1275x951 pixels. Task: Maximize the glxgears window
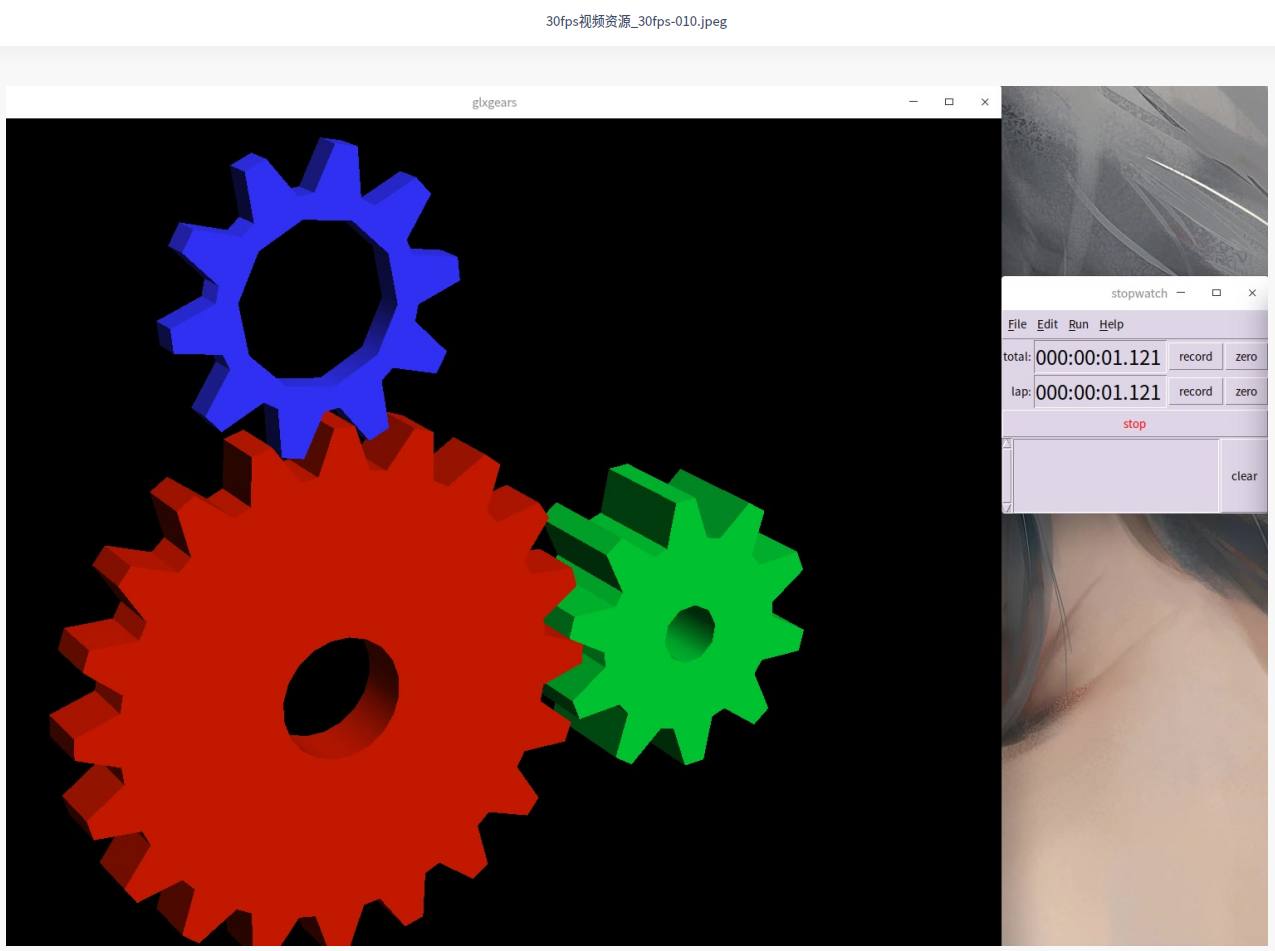(x=949, y=102)
